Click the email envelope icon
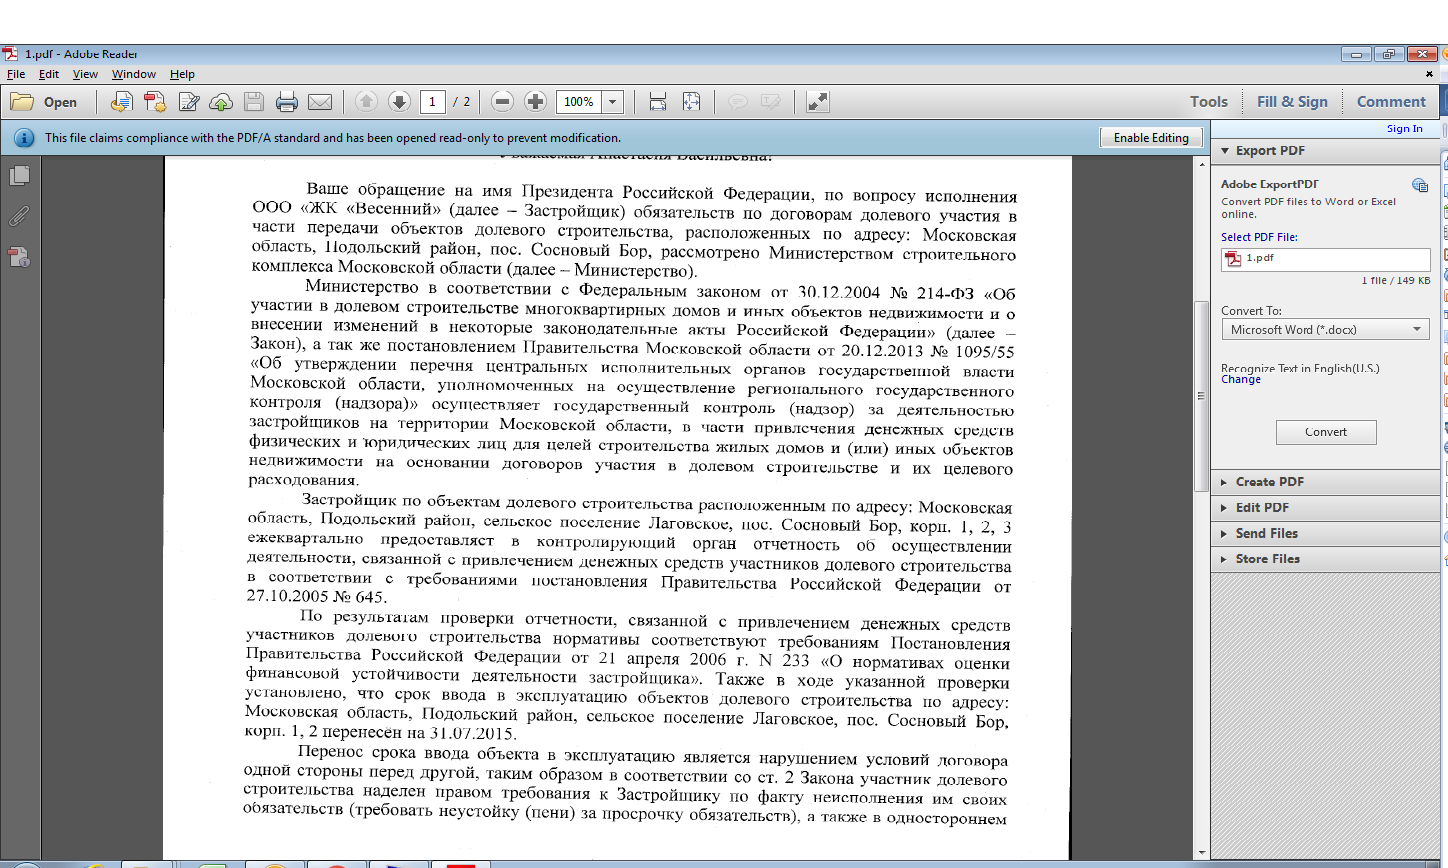Image resolution: width=1448 pixels, height=868 pixels. click(320, 102)
